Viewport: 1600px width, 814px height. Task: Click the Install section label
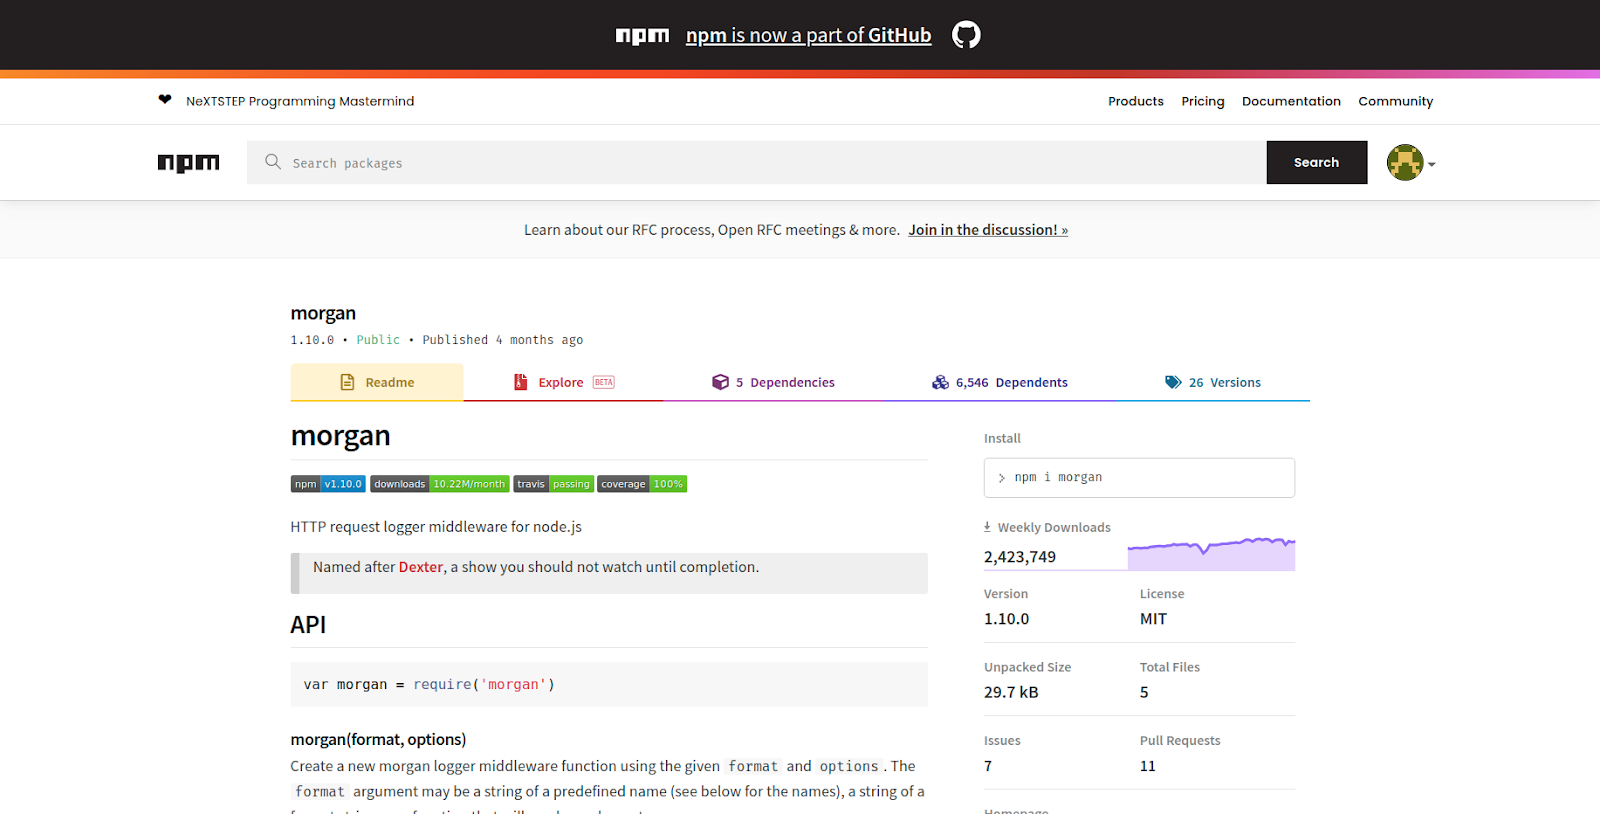tap(1002, 438)
